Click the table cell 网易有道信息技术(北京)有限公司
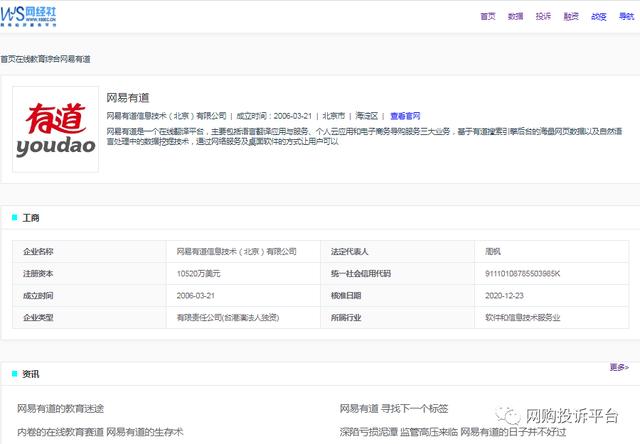 point(243,251)
